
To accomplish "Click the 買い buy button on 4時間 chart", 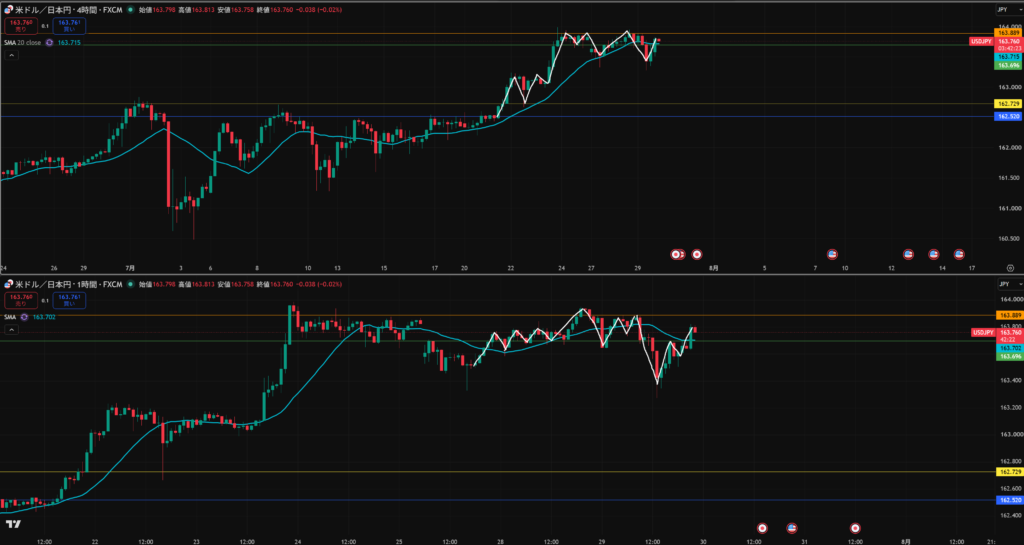I will [x=69, y=26].
